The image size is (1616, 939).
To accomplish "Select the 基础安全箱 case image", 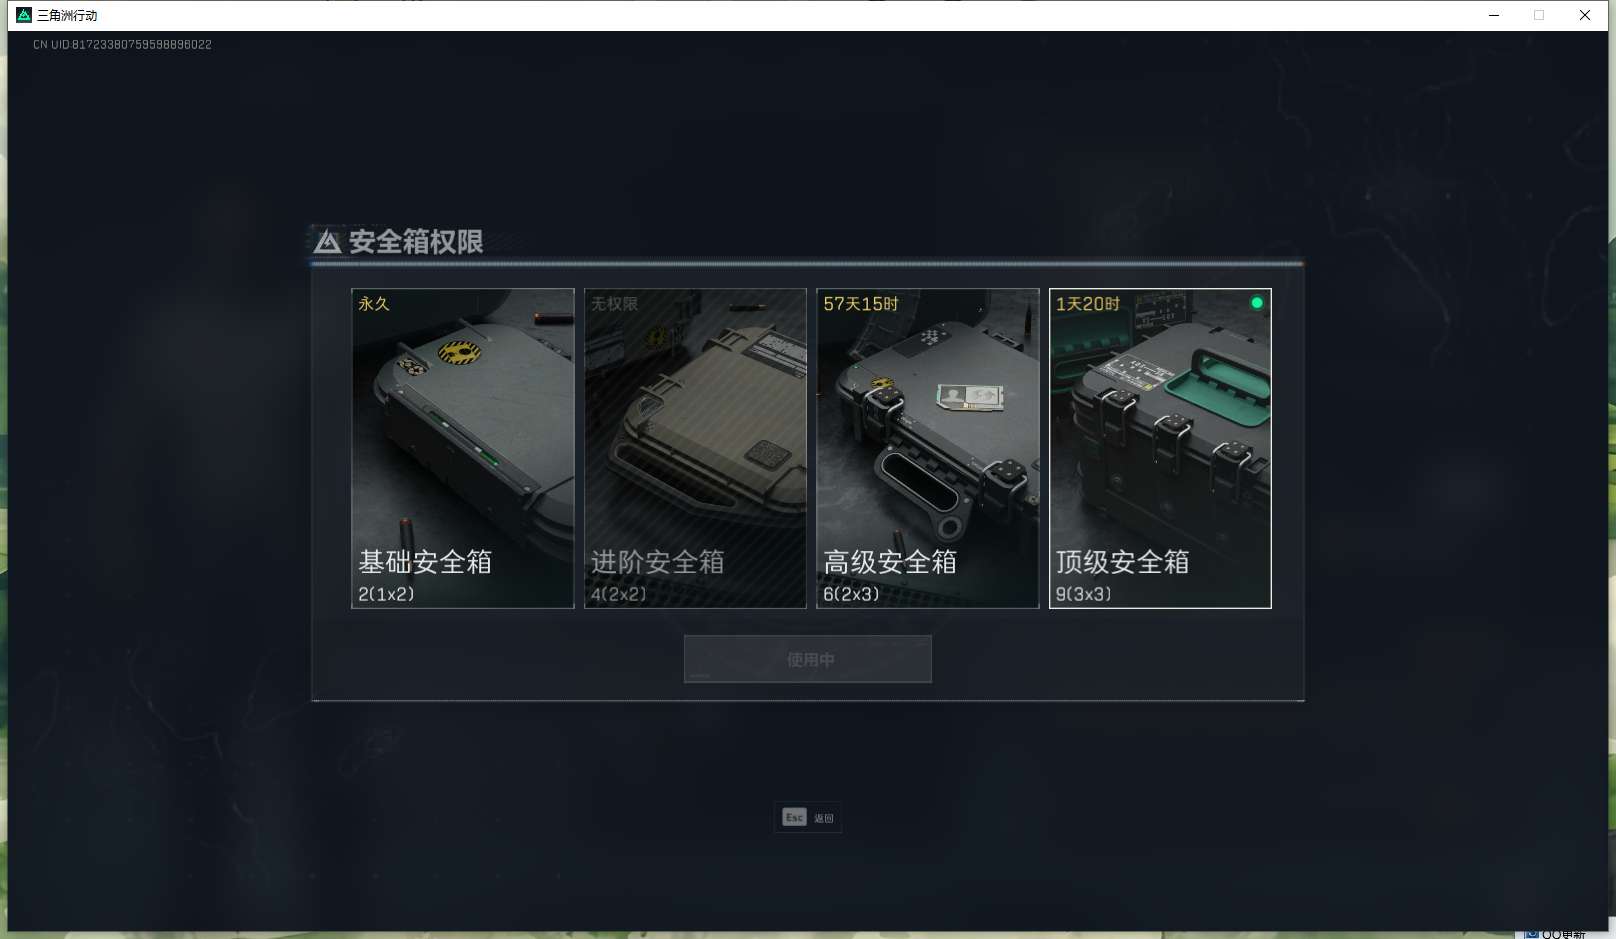I will tap(463, 448).
